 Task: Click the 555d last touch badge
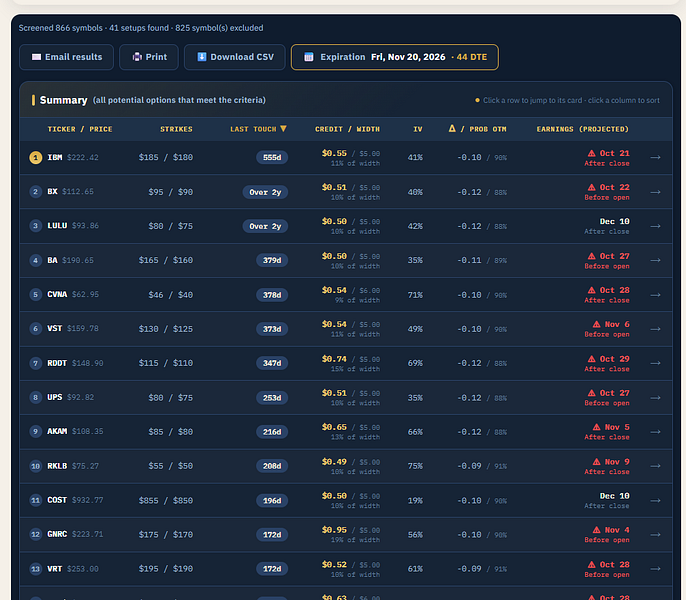tap(272, 158)
